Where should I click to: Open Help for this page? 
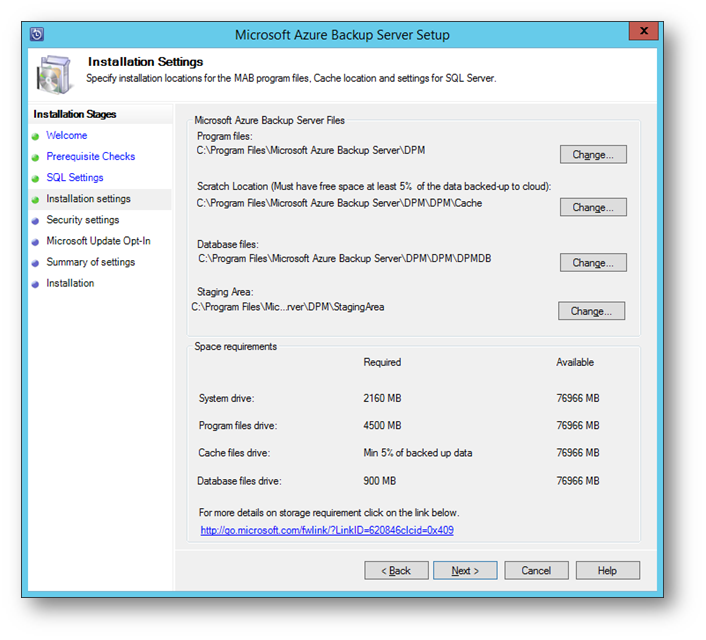pyautogui.click(x=607, y=571)
